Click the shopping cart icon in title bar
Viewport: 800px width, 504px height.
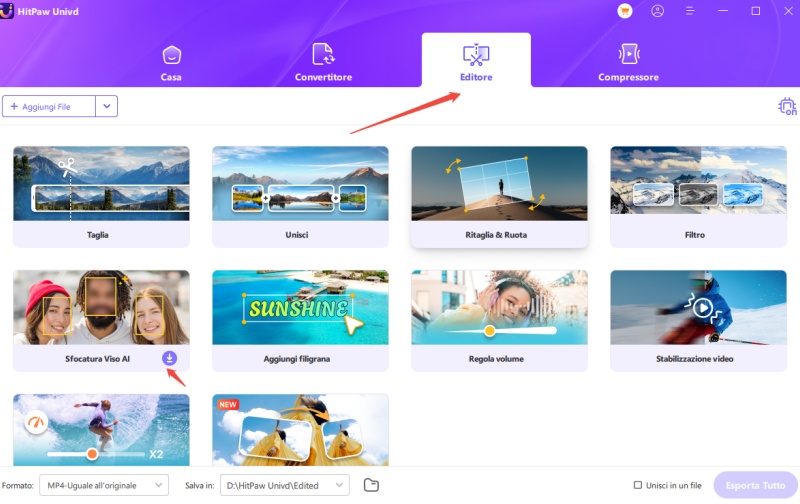click(626, 11)
